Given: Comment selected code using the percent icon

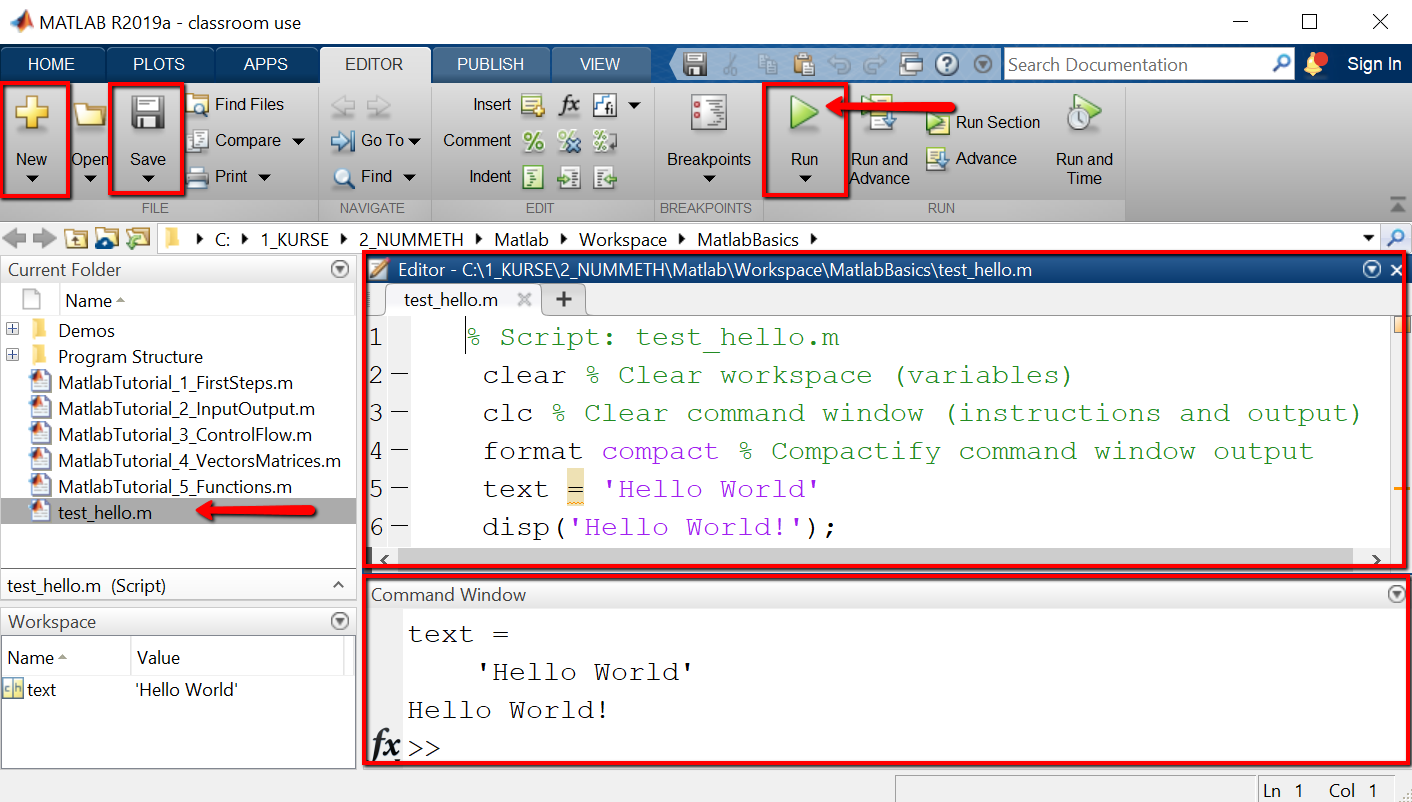Looking at the screenshot, I should click(533, 141).
